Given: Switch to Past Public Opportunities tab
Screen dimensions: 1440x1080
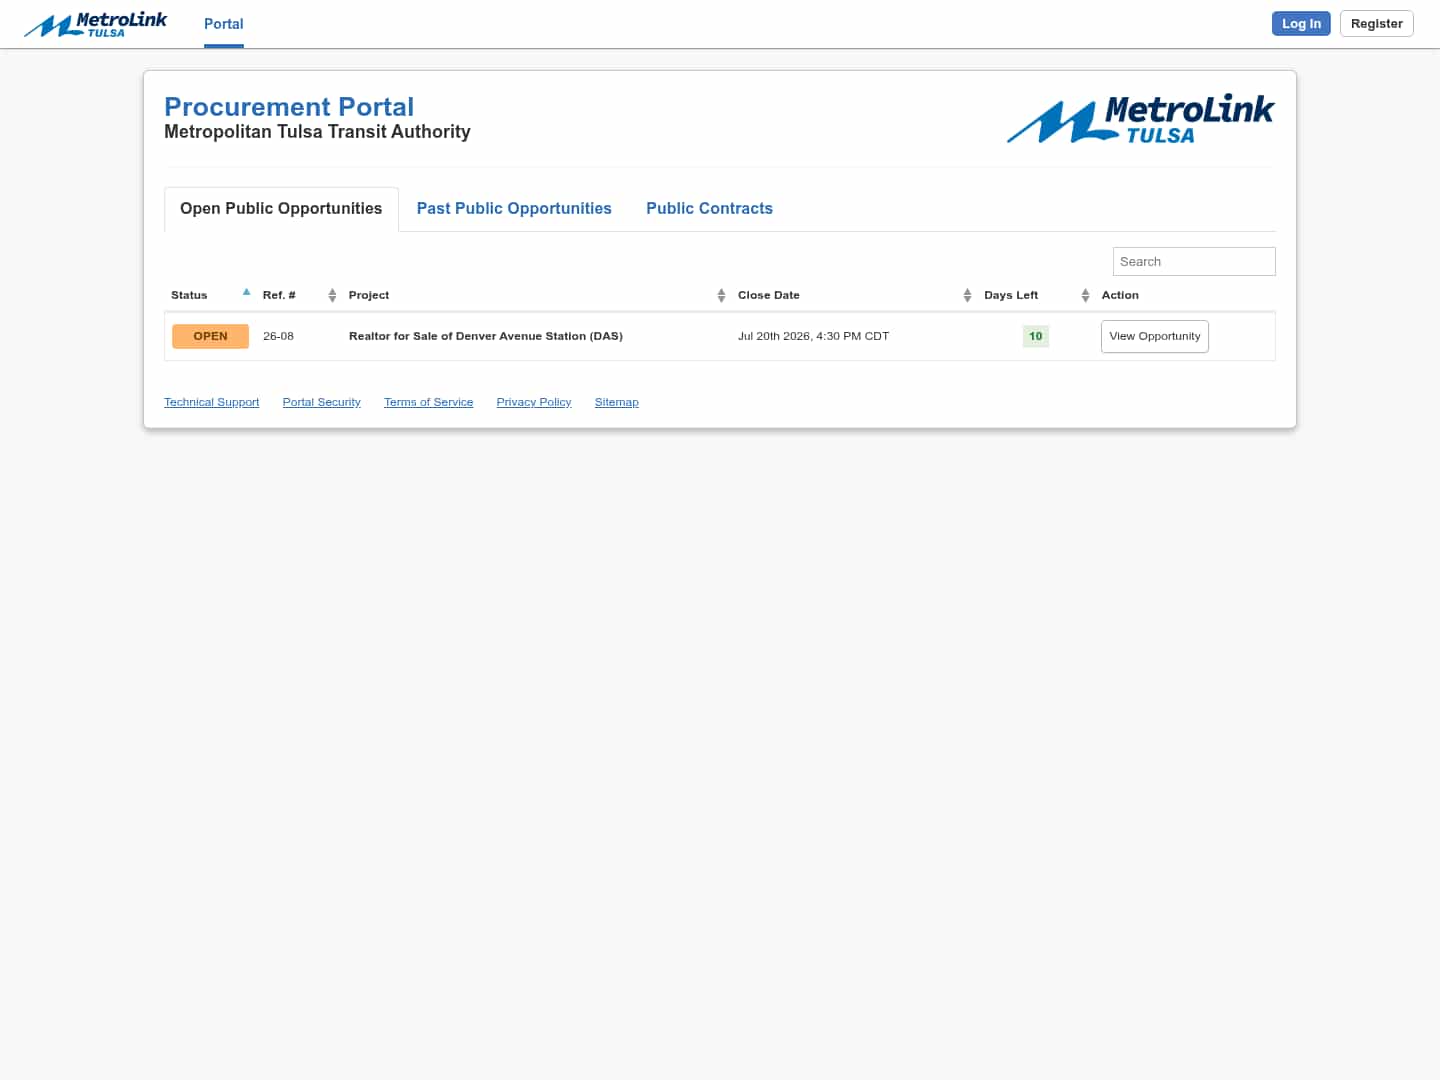Looking at the screenshot, I should [x=514, y=208].
